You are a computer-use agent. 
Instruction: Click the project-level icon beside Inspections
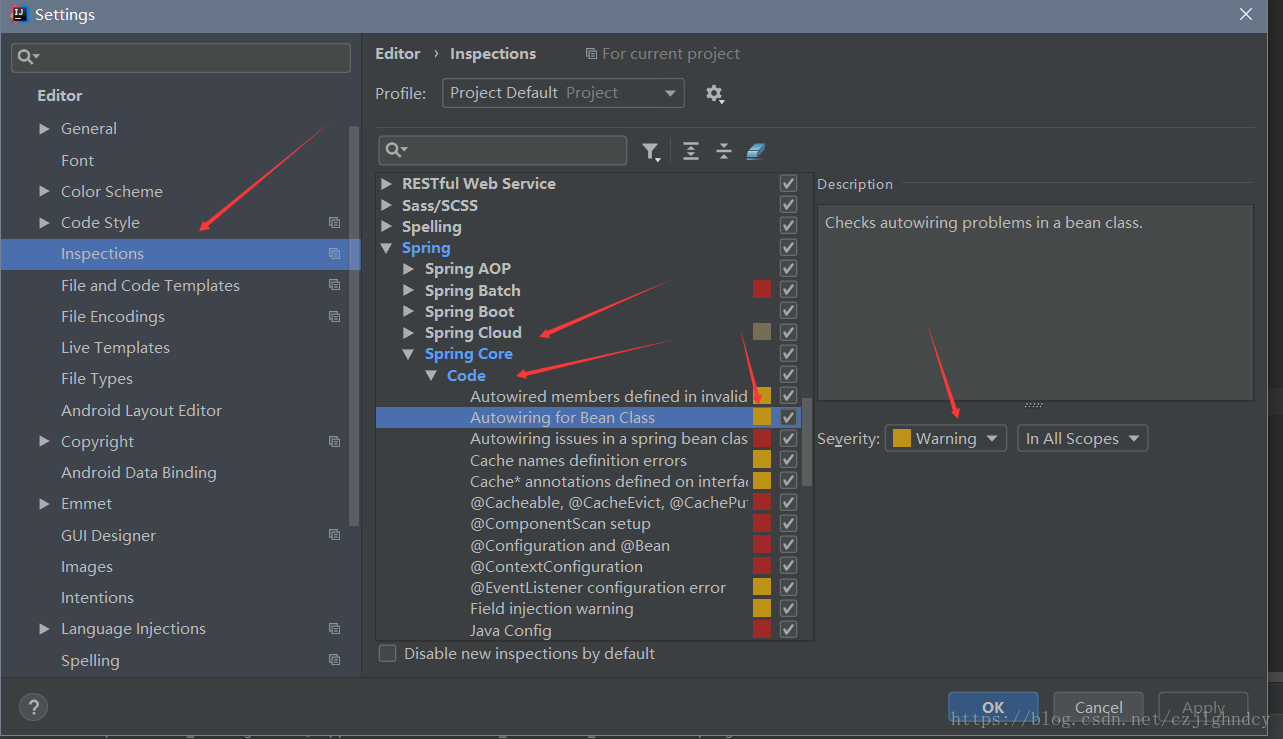point(334,254)
